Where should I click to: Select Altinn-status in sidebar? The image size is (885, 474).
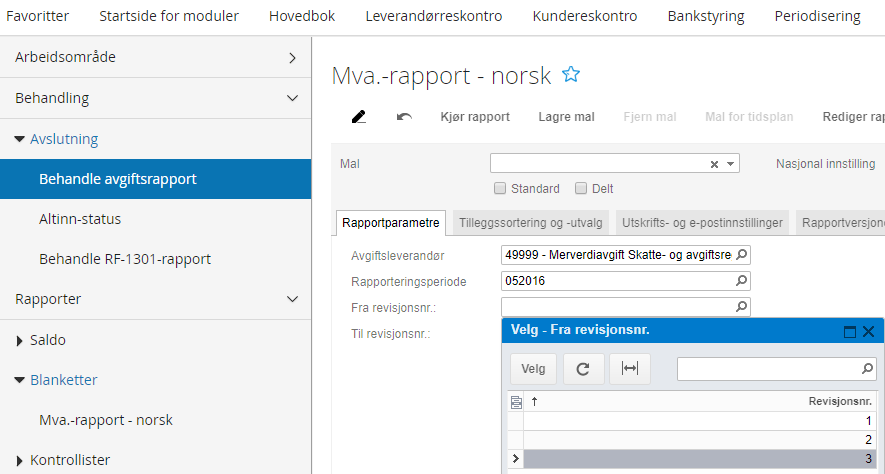[x=80, y=219]
